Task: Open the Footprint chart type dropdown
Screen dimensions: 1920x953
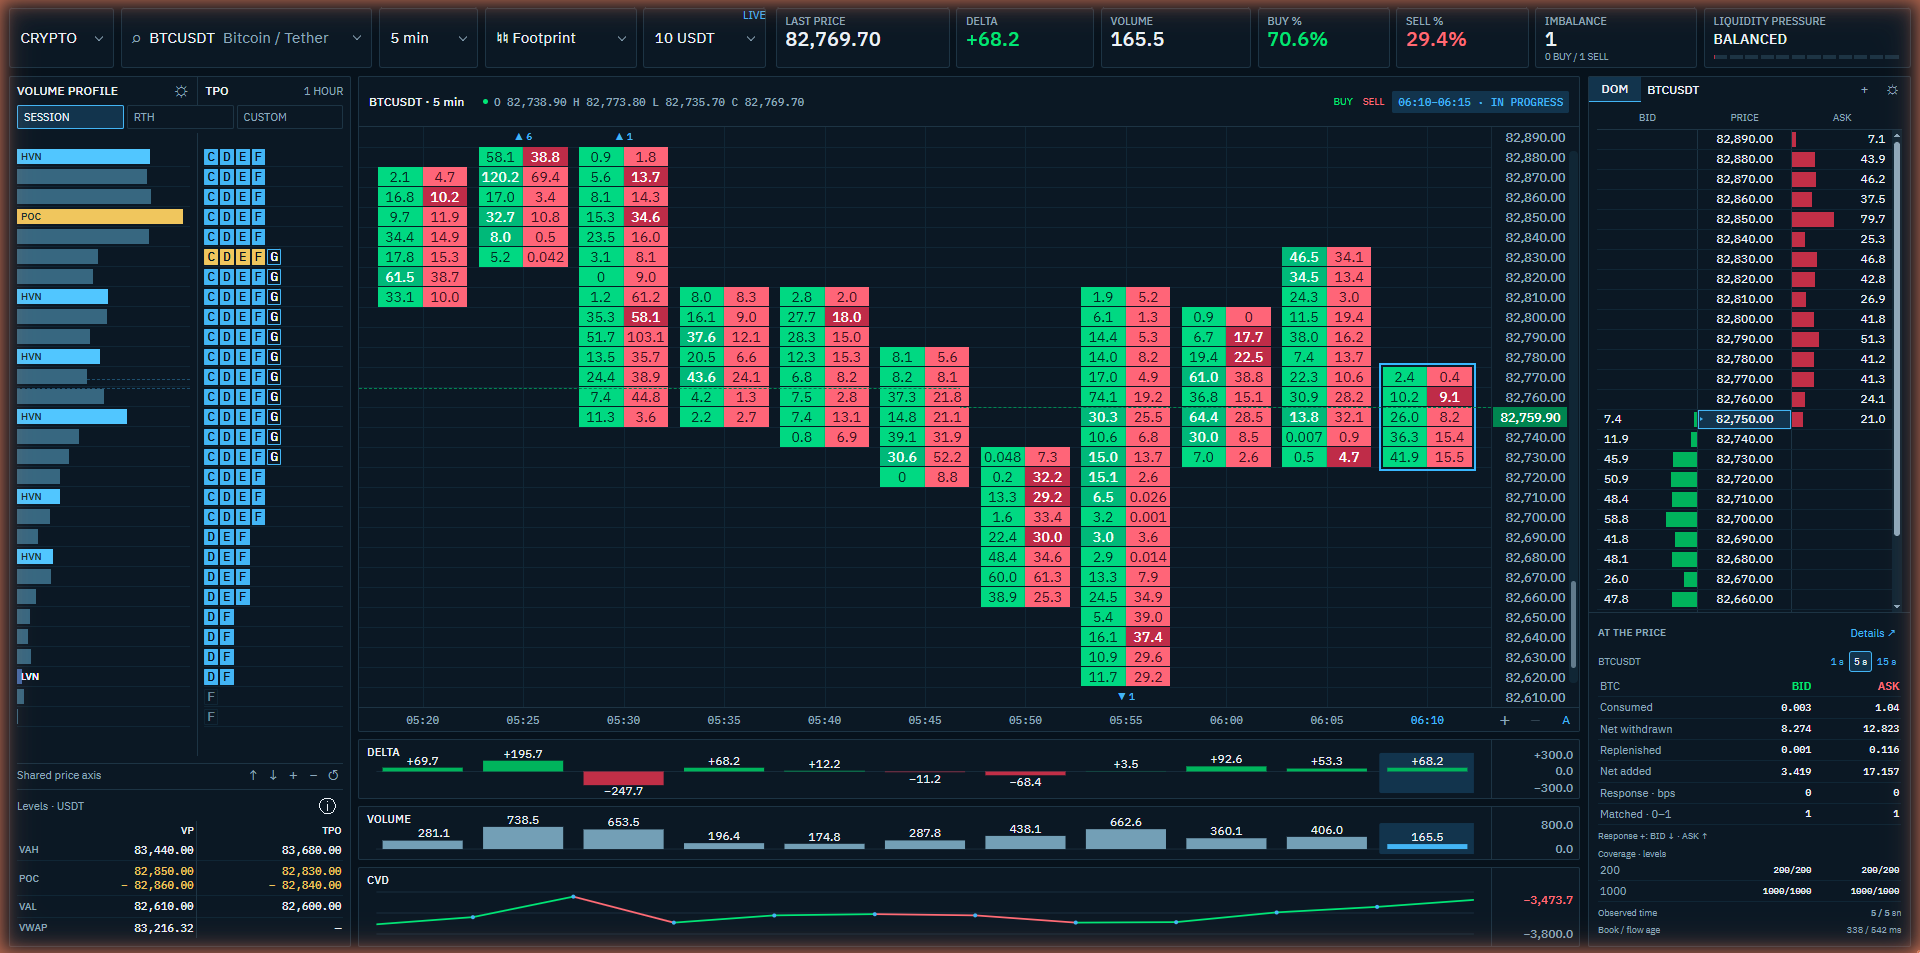Action: tap(560, 38)
